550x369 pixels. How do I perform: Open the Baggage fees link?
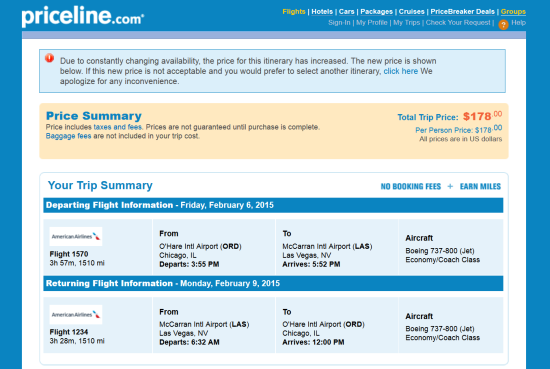(x=68, y=136)
